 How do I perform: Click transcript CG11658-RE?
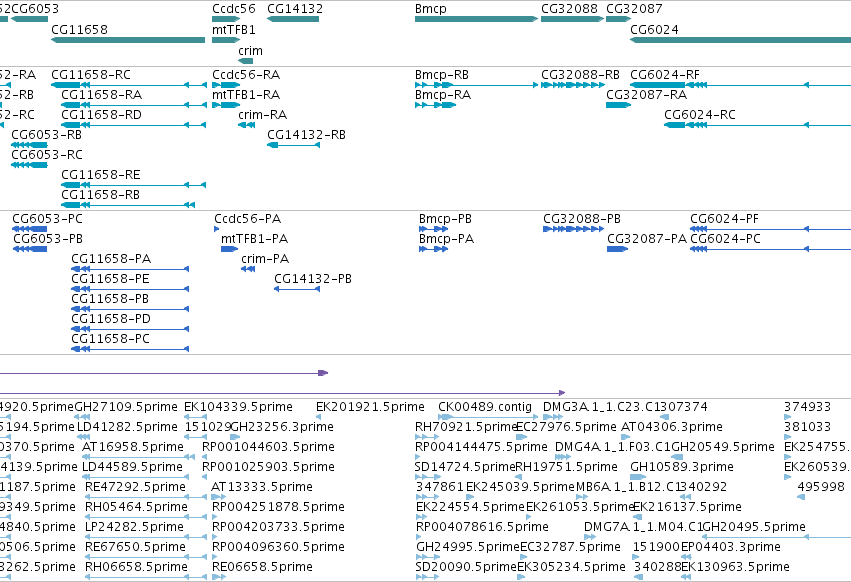click(x=134, y=185)
